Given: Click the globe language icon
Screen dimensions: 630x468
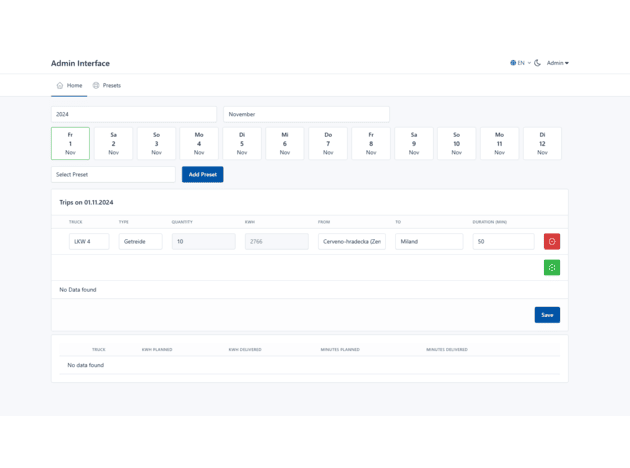Looking at the screenshot, I should [513, 63].
